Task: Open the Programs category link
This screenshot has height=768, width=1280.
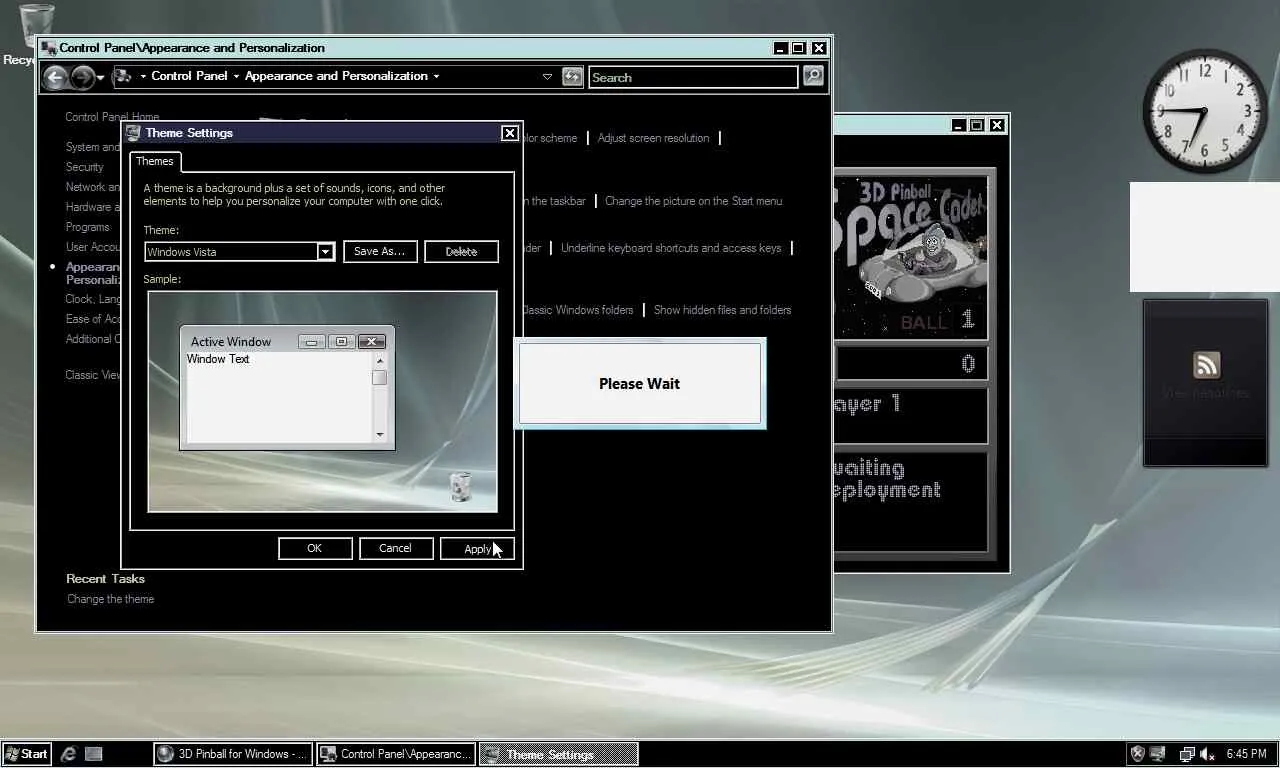Action: click(88, 227)
